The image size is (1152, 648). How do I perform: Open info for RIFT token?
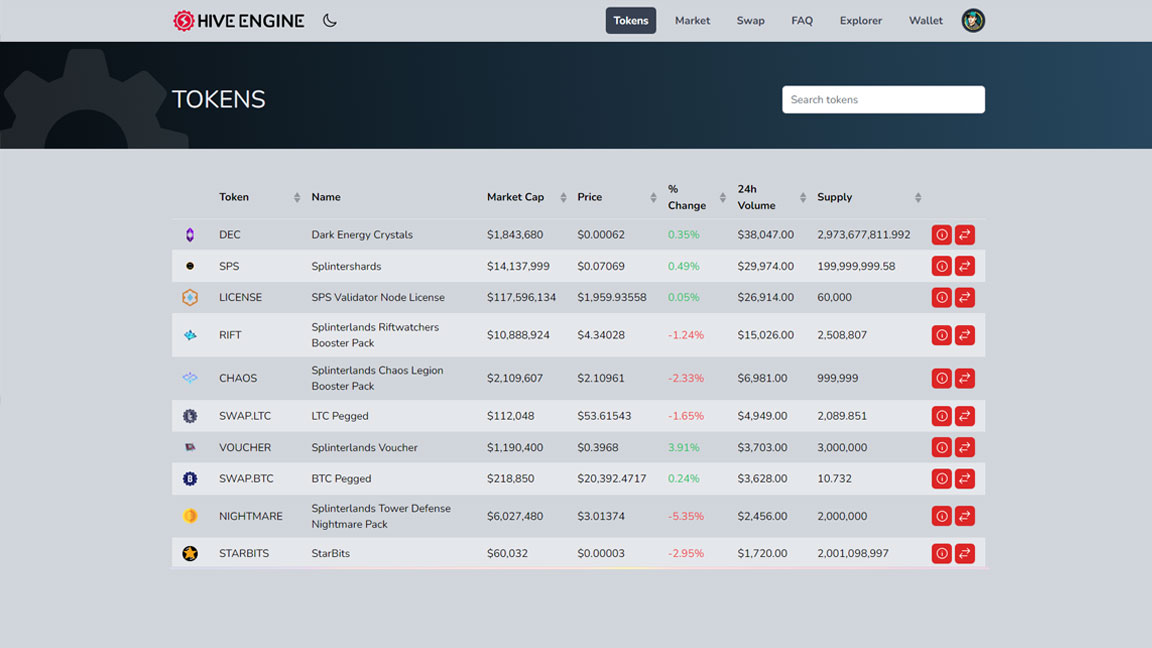click(x=941, y=335)
